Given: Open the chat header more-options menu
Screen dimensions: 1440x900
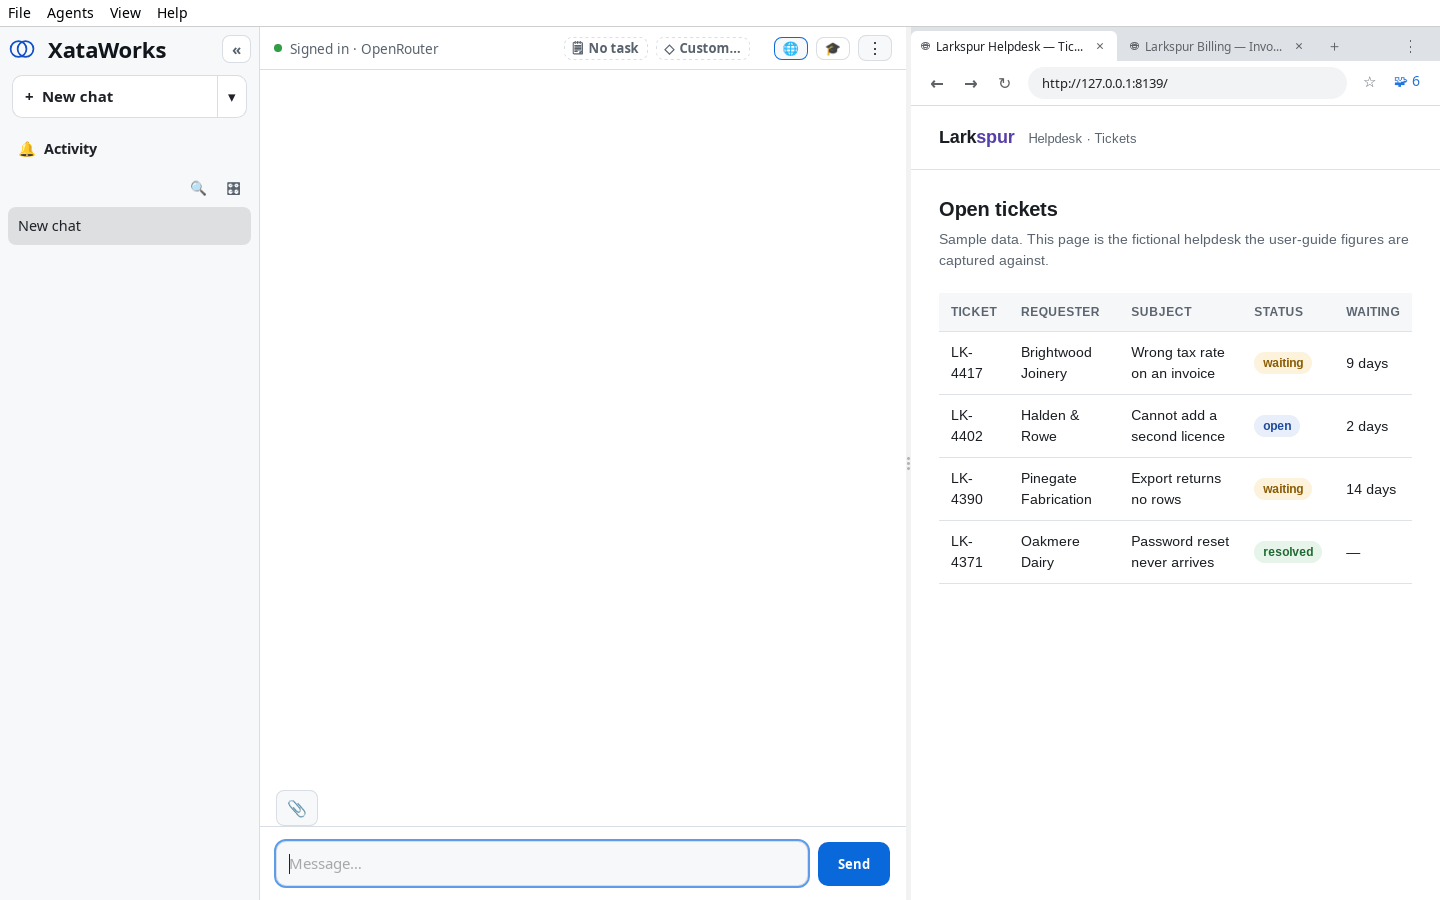Looking at the screenshot, I should (875, 48).
